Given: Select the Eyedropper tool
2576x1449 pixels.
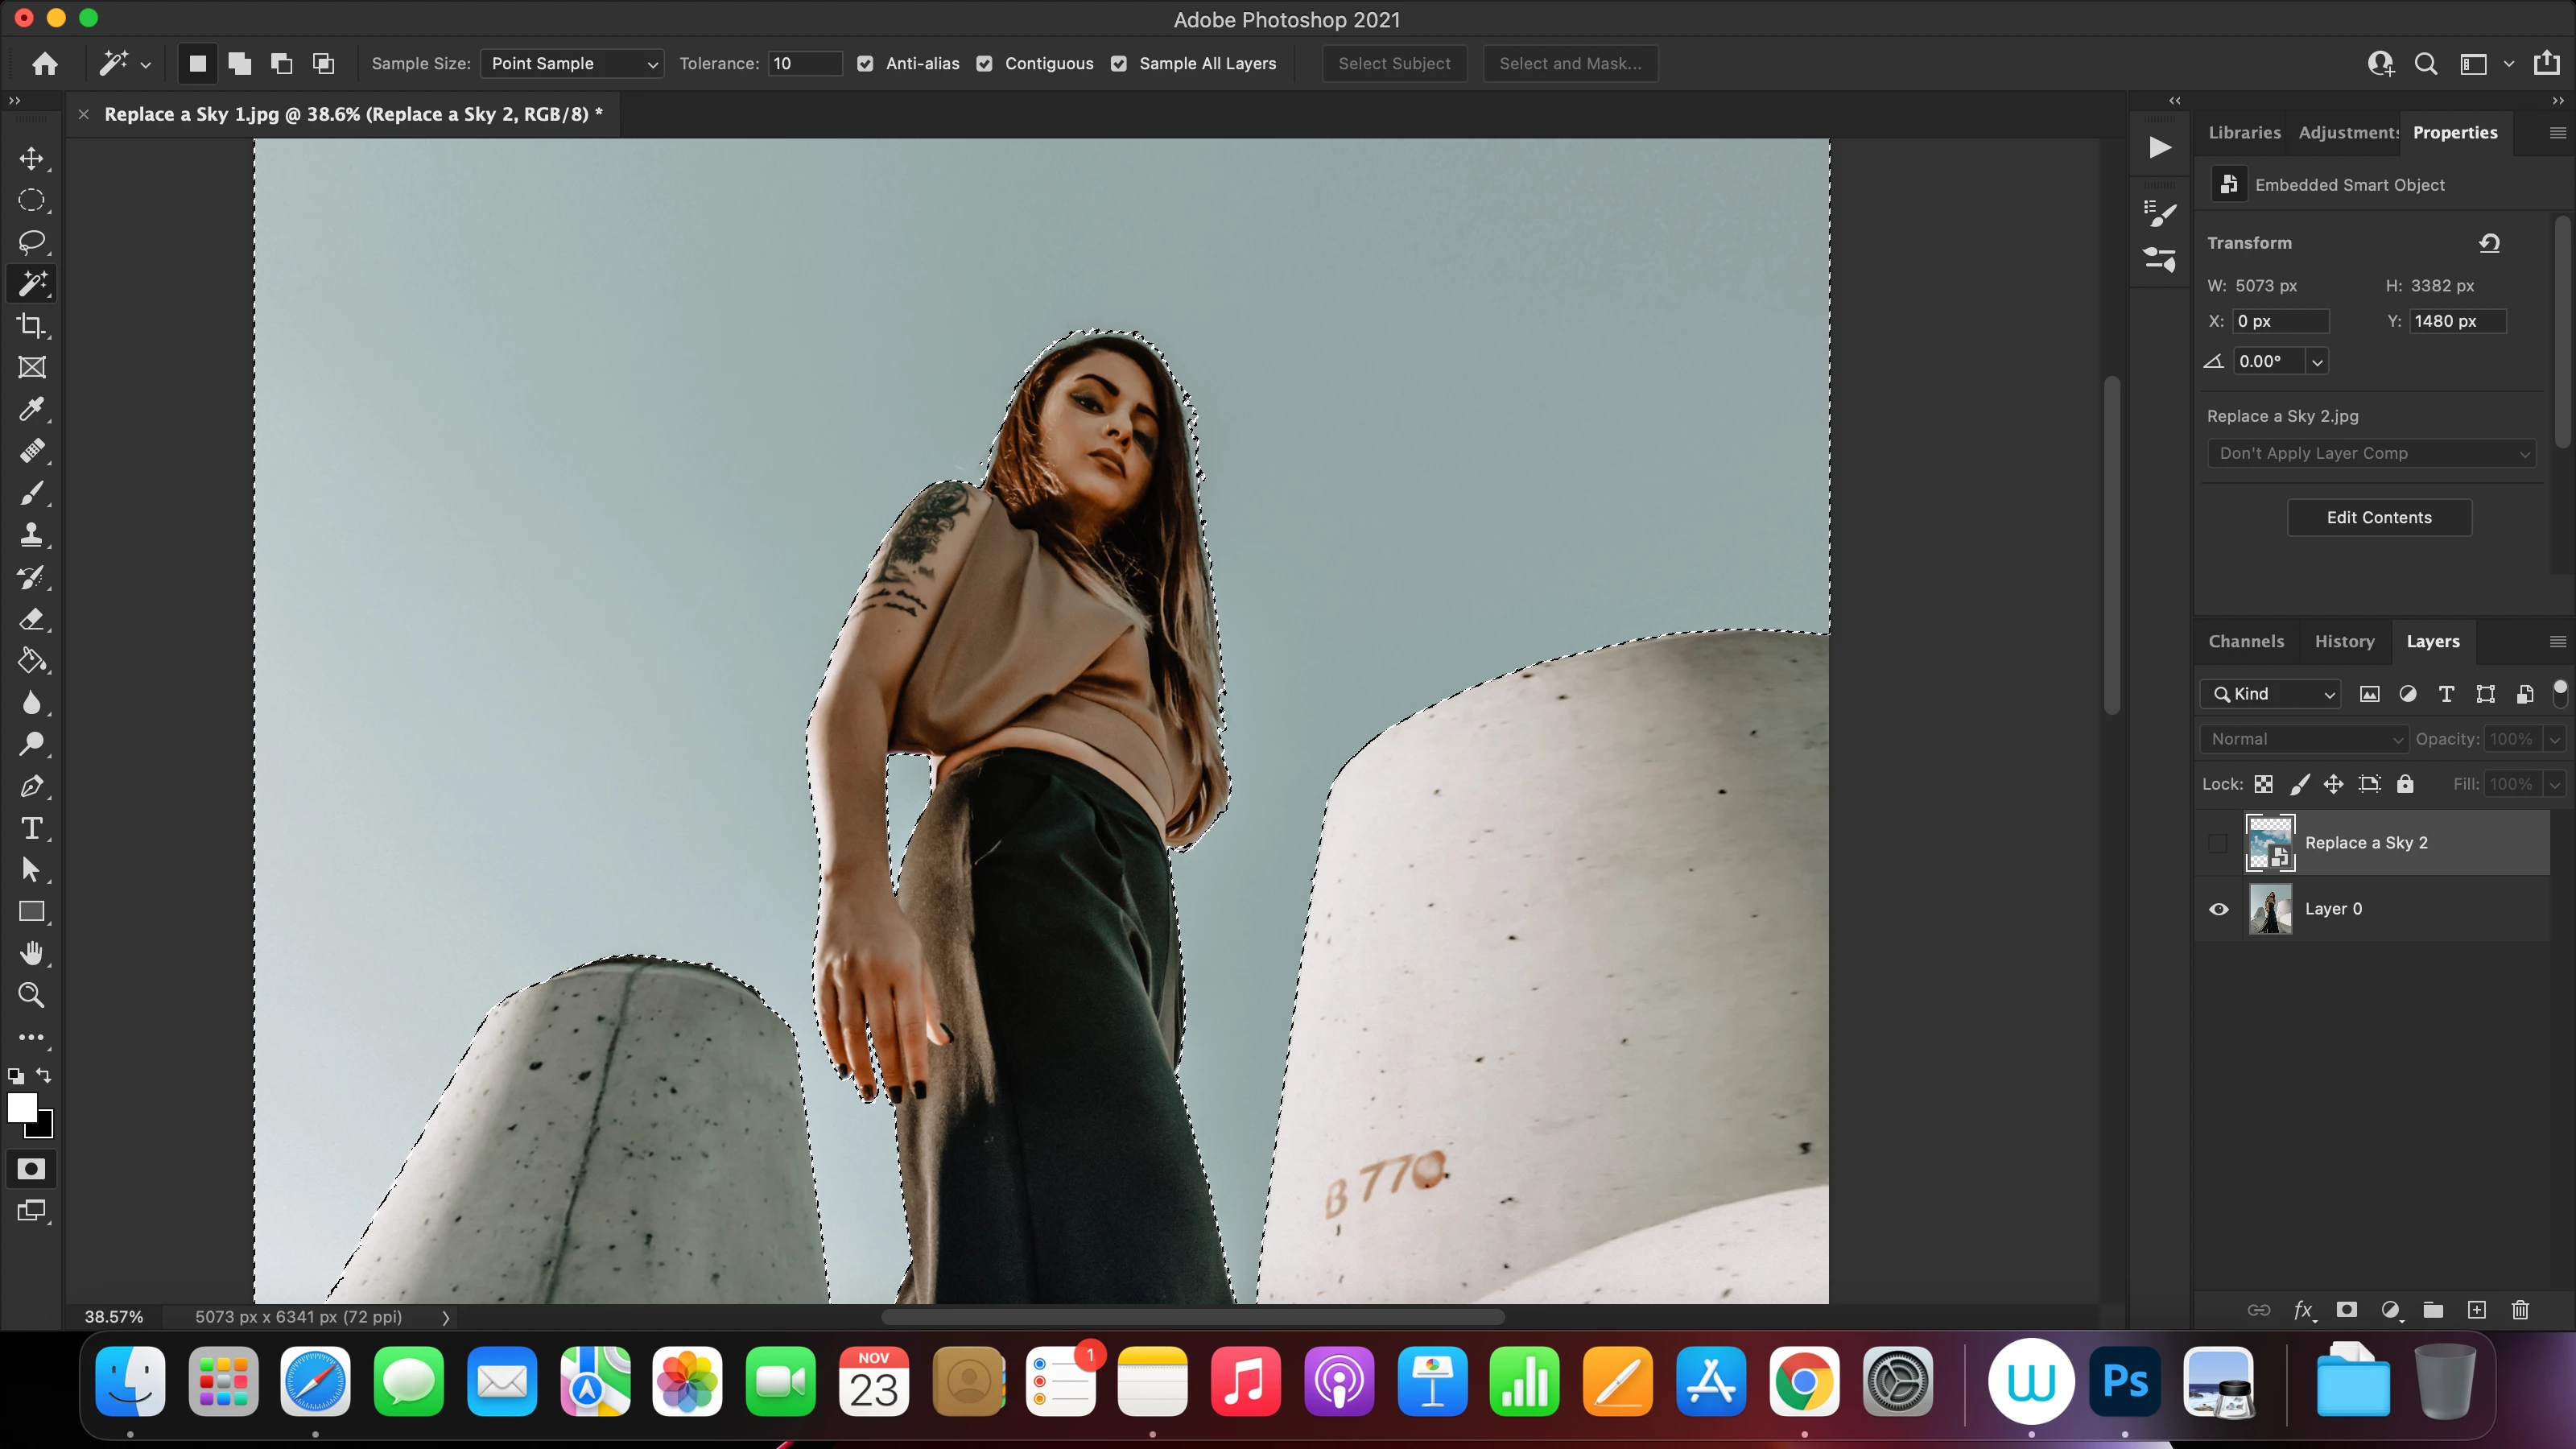Looking at the screenshot, I should 32,409.
